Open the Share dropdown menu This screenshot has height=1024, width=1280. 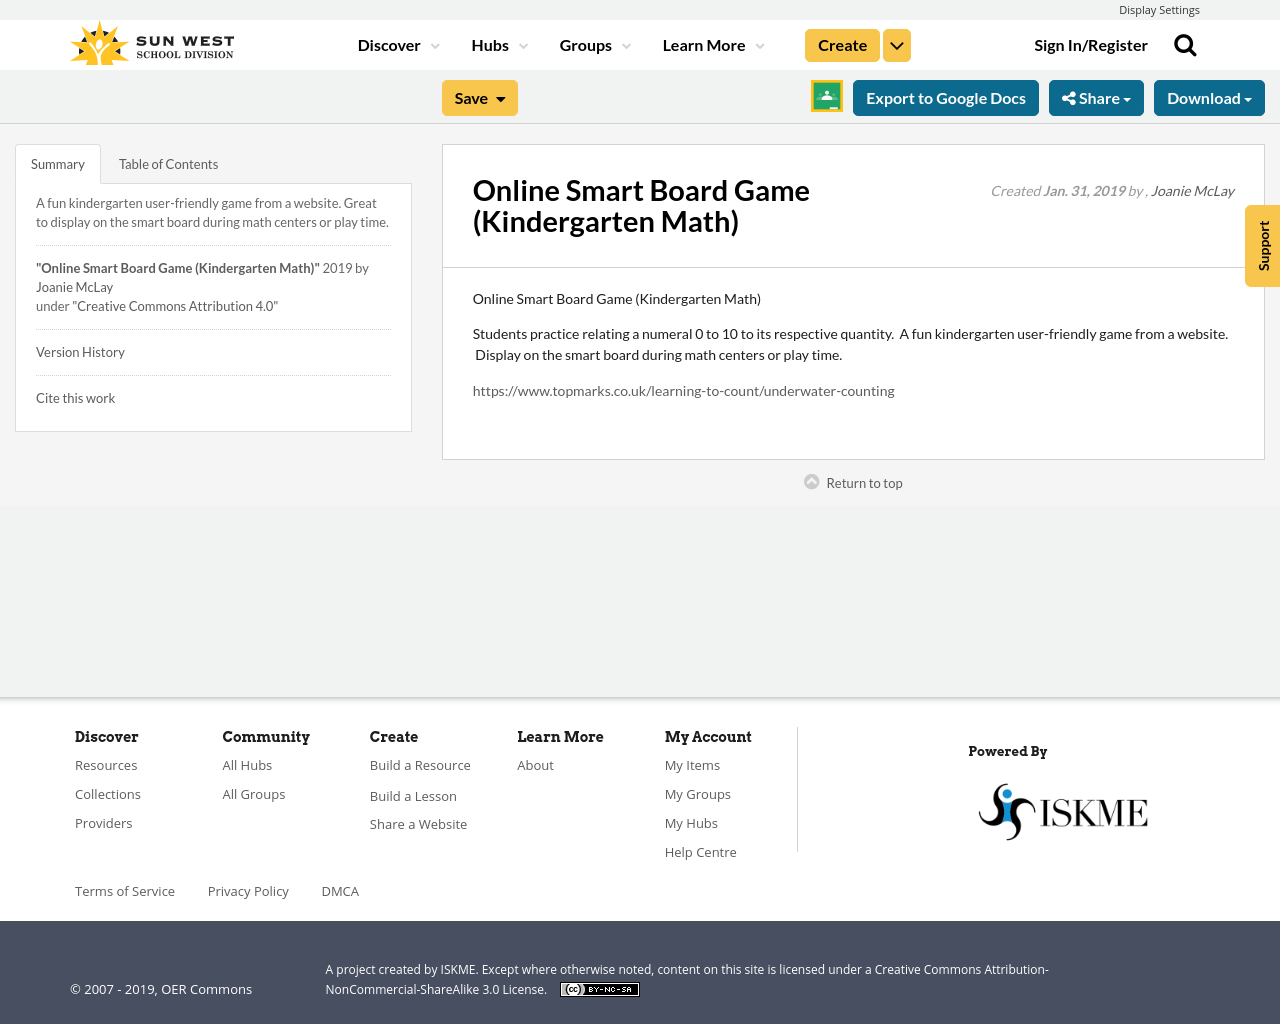click(1096, 98)
